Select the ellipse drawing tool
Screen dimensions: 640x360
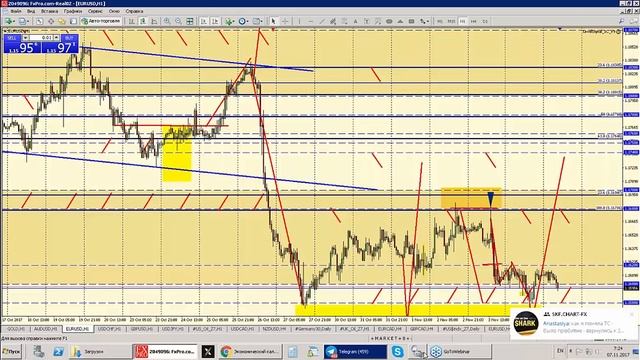tap(389, 21)
